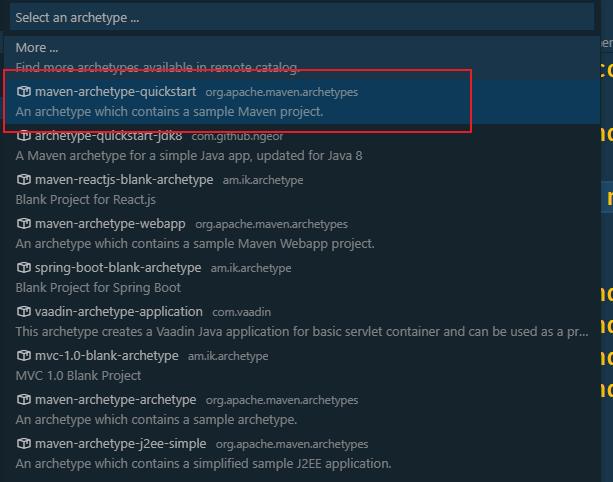Viewport: 613px width, 482px height.
Task: Click package icon beside vaadin-archetype-application
Action: click(24, 312)
